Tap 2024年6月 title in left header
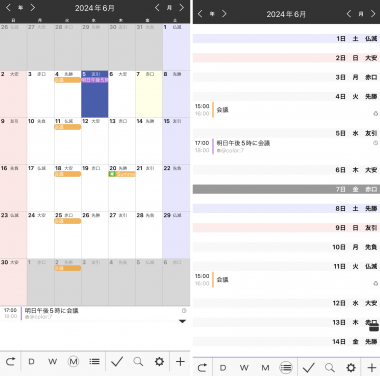Viewport: 380px width, 376px height. coord(95,8)
